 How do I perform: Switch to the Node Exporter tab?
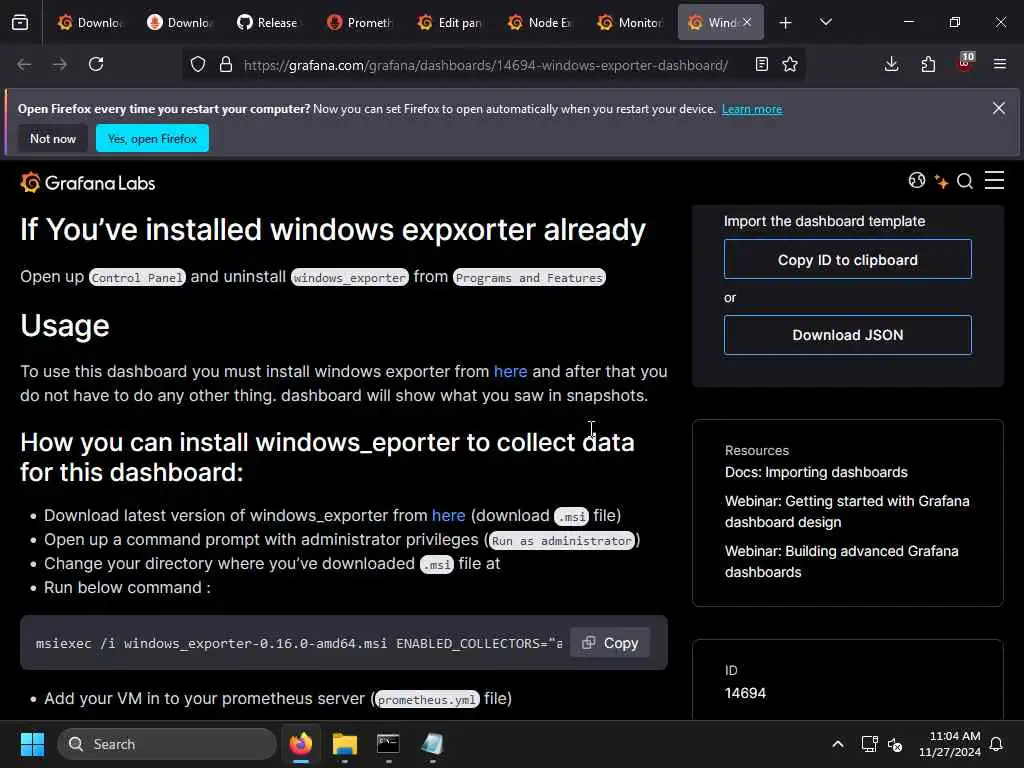coord(540,22)
